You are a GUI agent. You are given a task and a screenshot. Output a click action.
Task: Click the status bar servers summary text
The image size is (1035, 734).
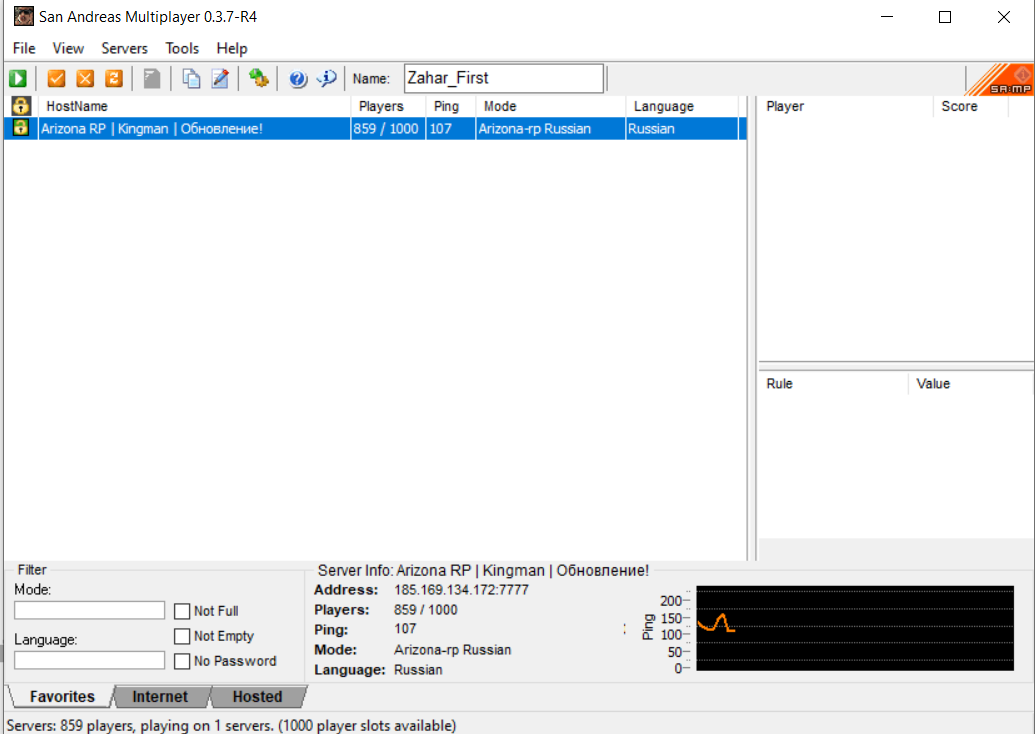[231, 725]
